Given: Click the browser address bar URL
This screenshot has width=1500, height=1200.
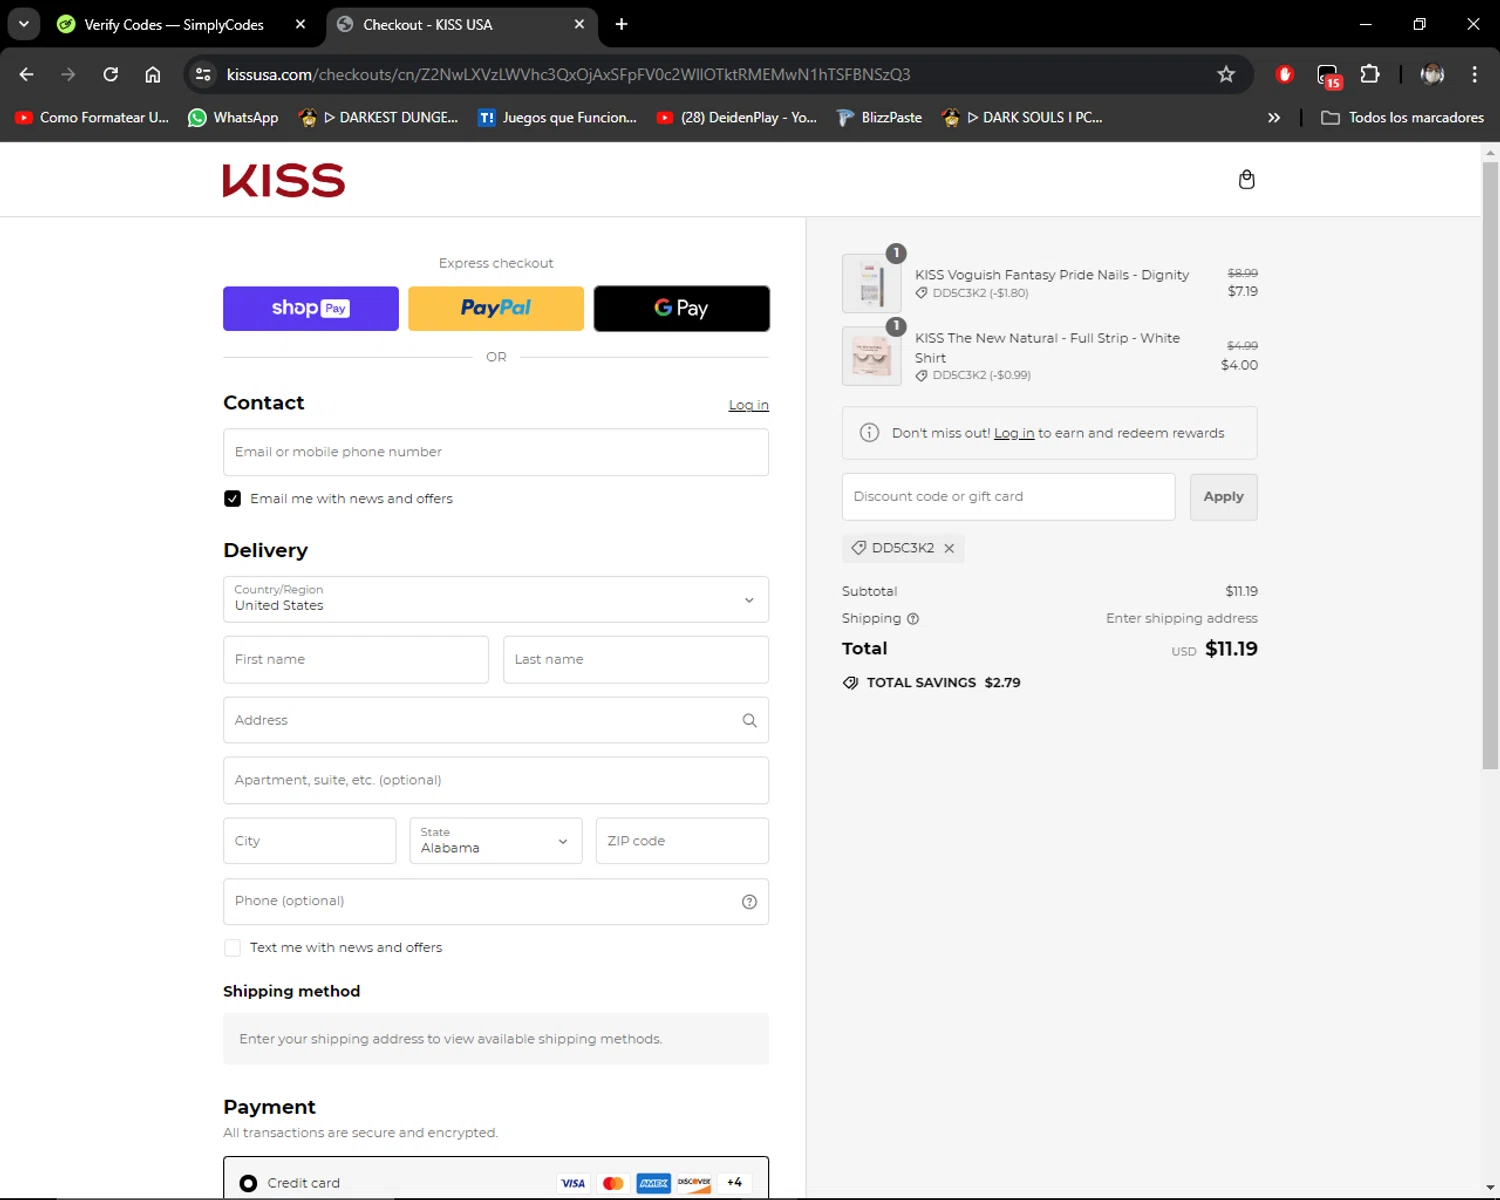Looking at the screenshot, I should click(568, 74).
